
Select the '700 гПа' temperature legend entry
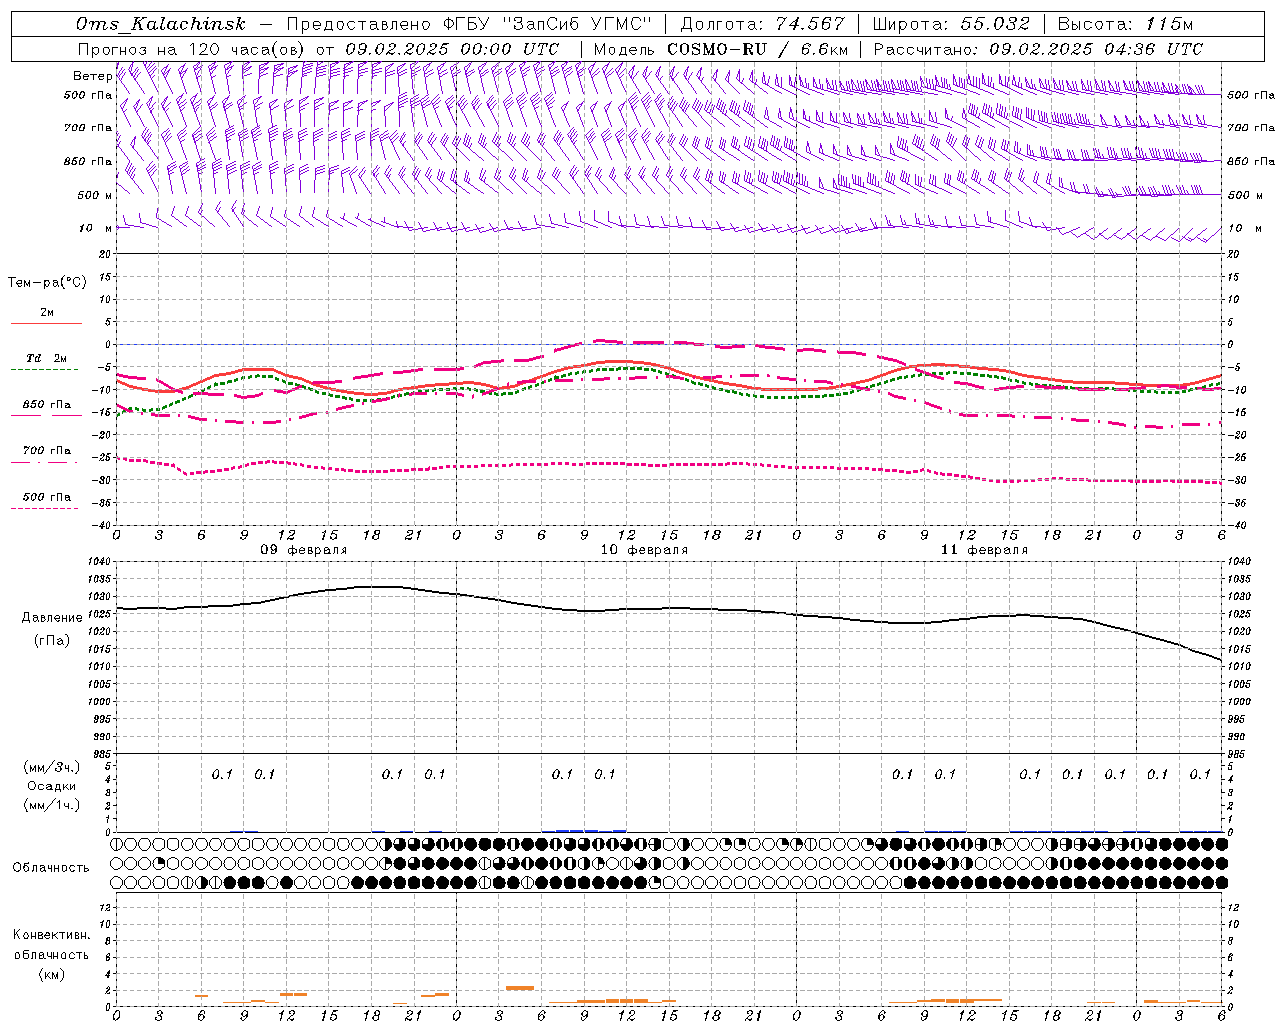(47, 451)
